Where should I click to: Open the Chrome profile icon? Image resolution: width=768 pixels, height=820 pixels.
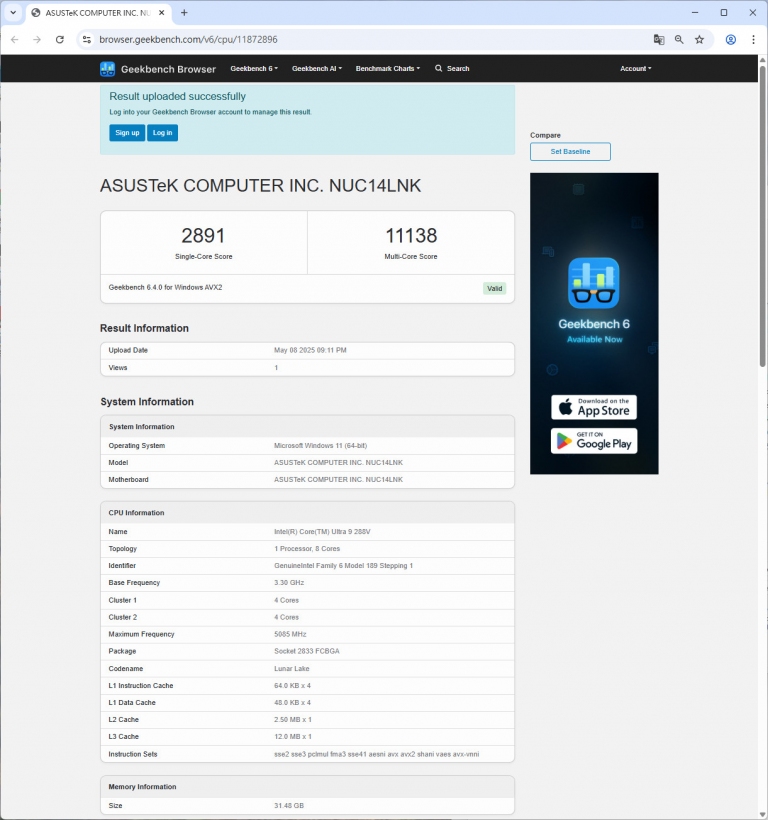pyautogui.click(x=731, y=40)
